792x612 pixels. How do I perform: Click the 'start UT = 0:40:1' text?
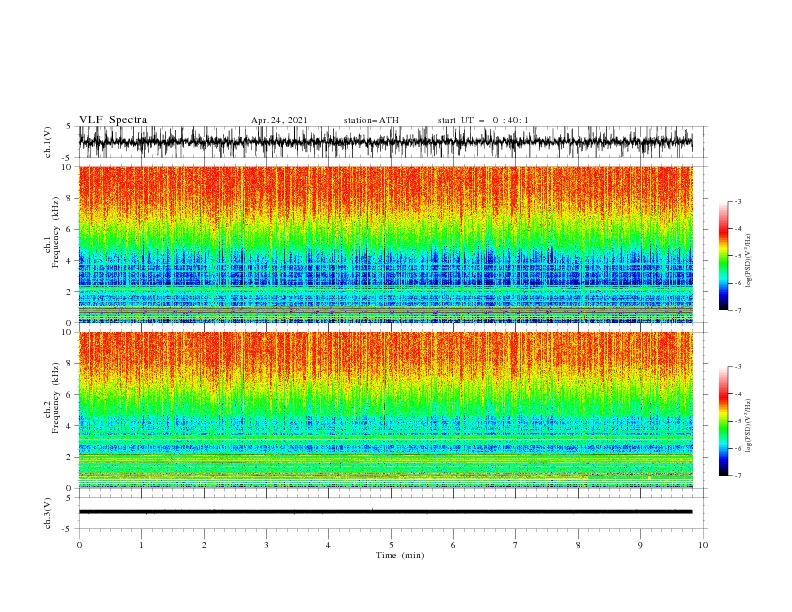[483, 120]
